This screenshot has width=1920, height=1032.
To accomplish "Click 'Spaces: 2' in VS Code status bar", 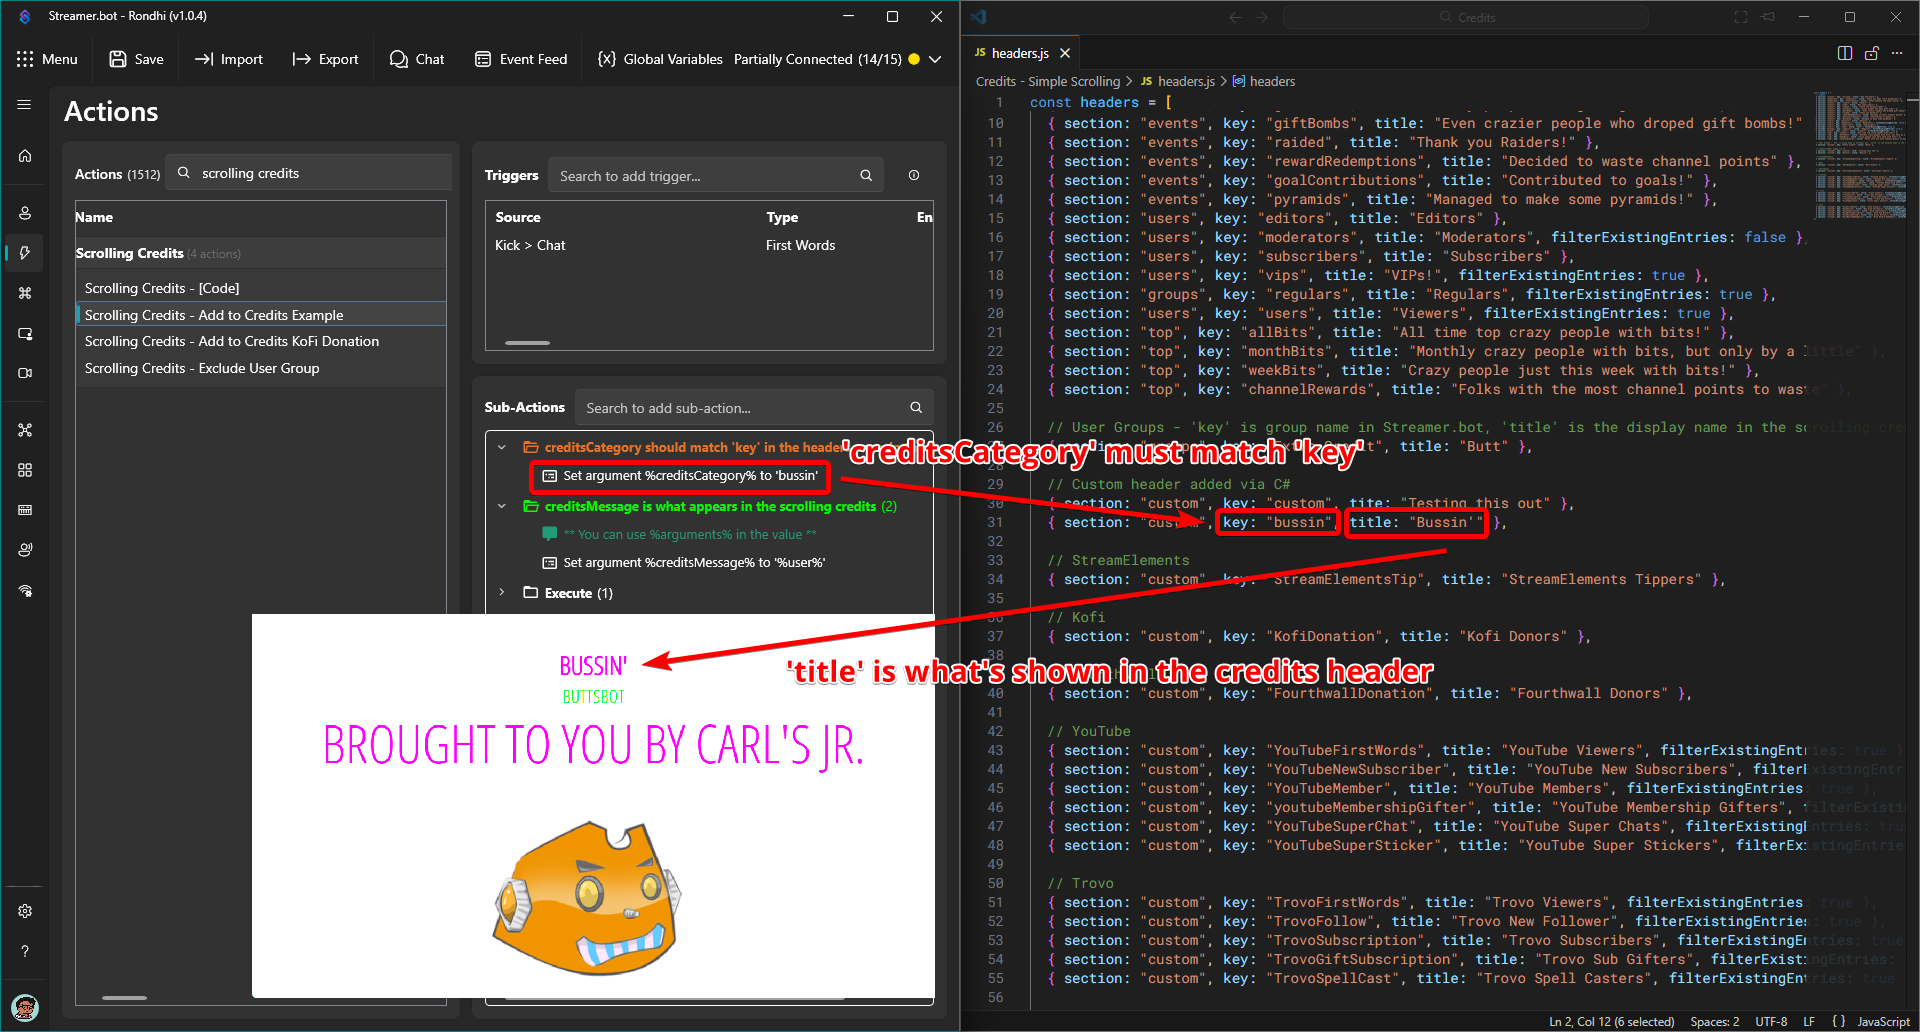I will [x=1714, y=1021].
